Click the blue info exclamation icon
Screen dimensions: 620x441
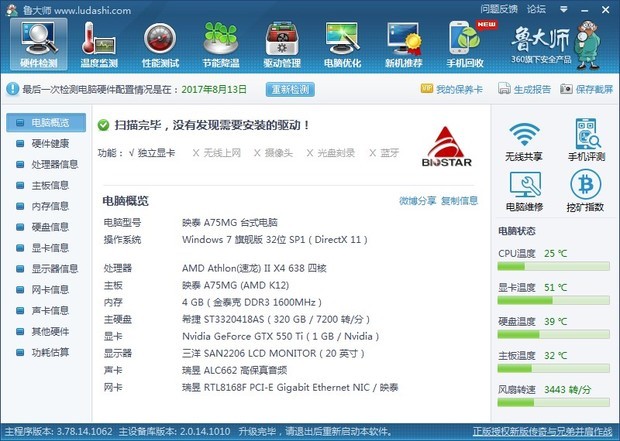coord(12,89)
